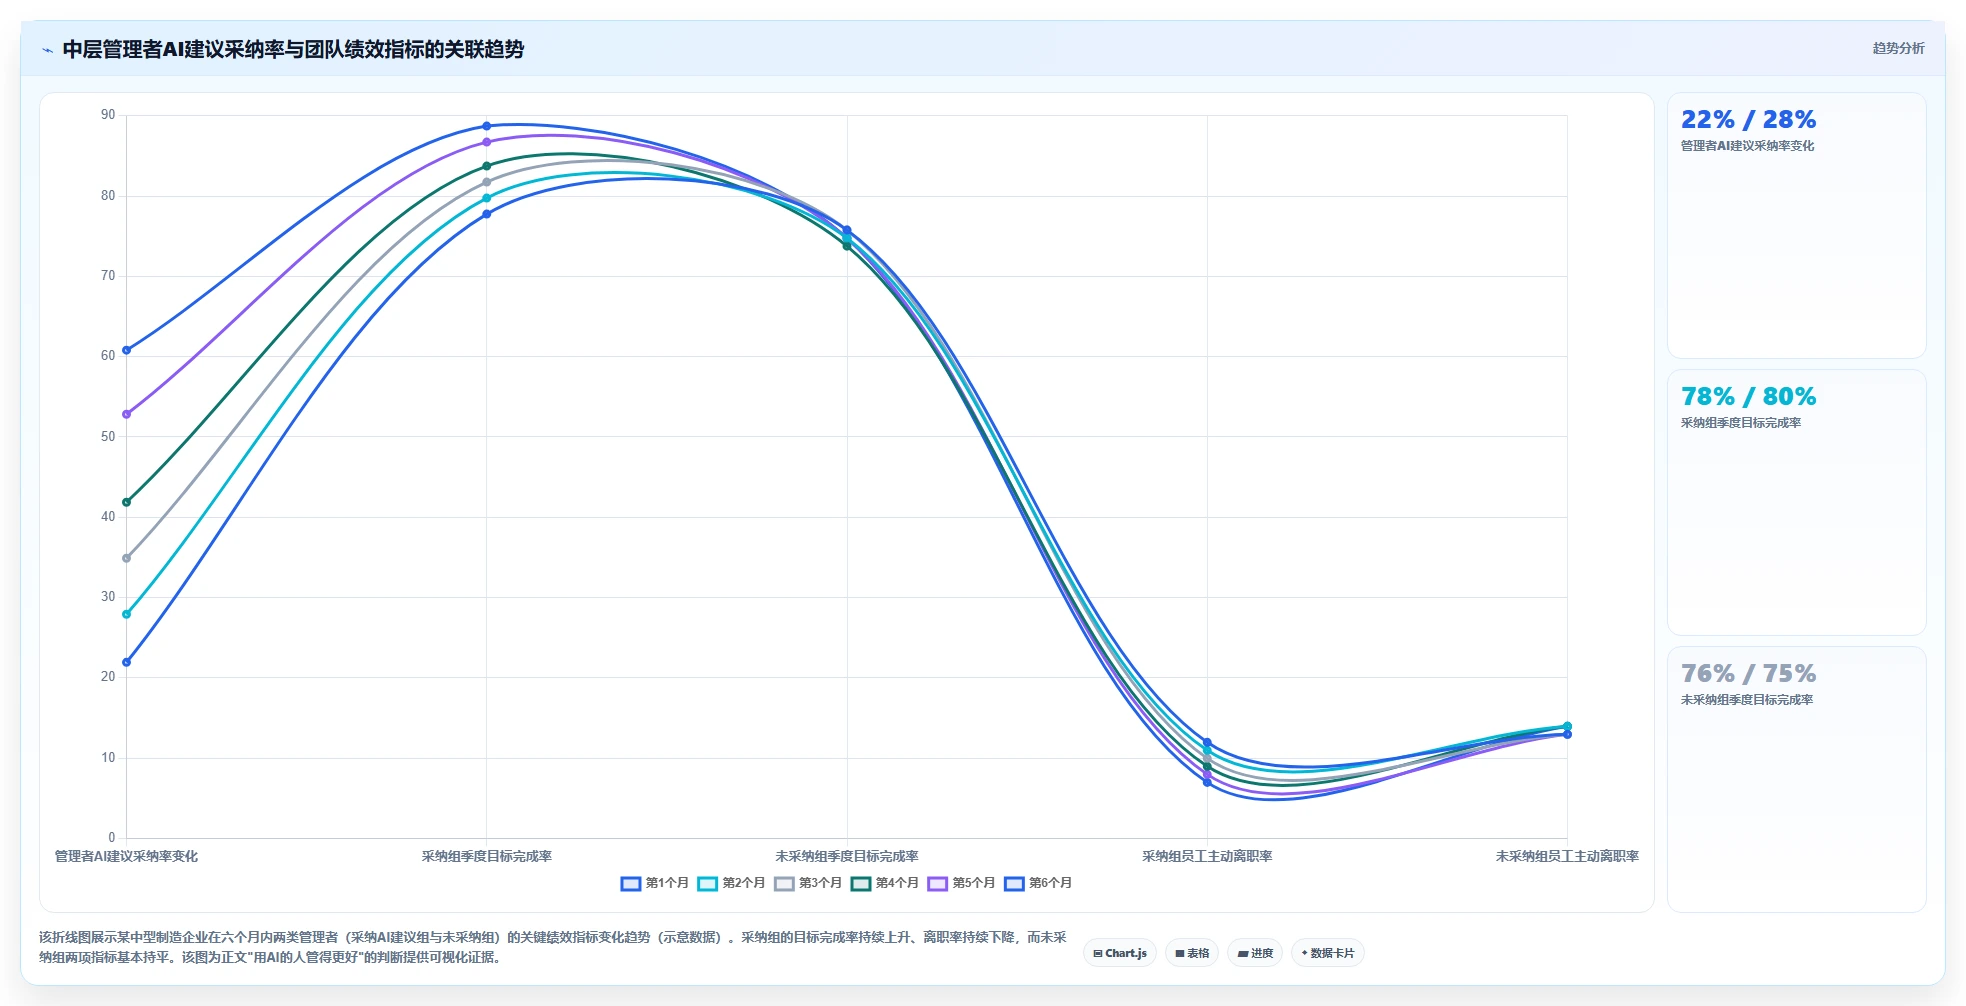This screenshot has width=1966, height=1006.
Task: Click the 第3个月 grey legend color box
Action: click(x=784, y=884)
